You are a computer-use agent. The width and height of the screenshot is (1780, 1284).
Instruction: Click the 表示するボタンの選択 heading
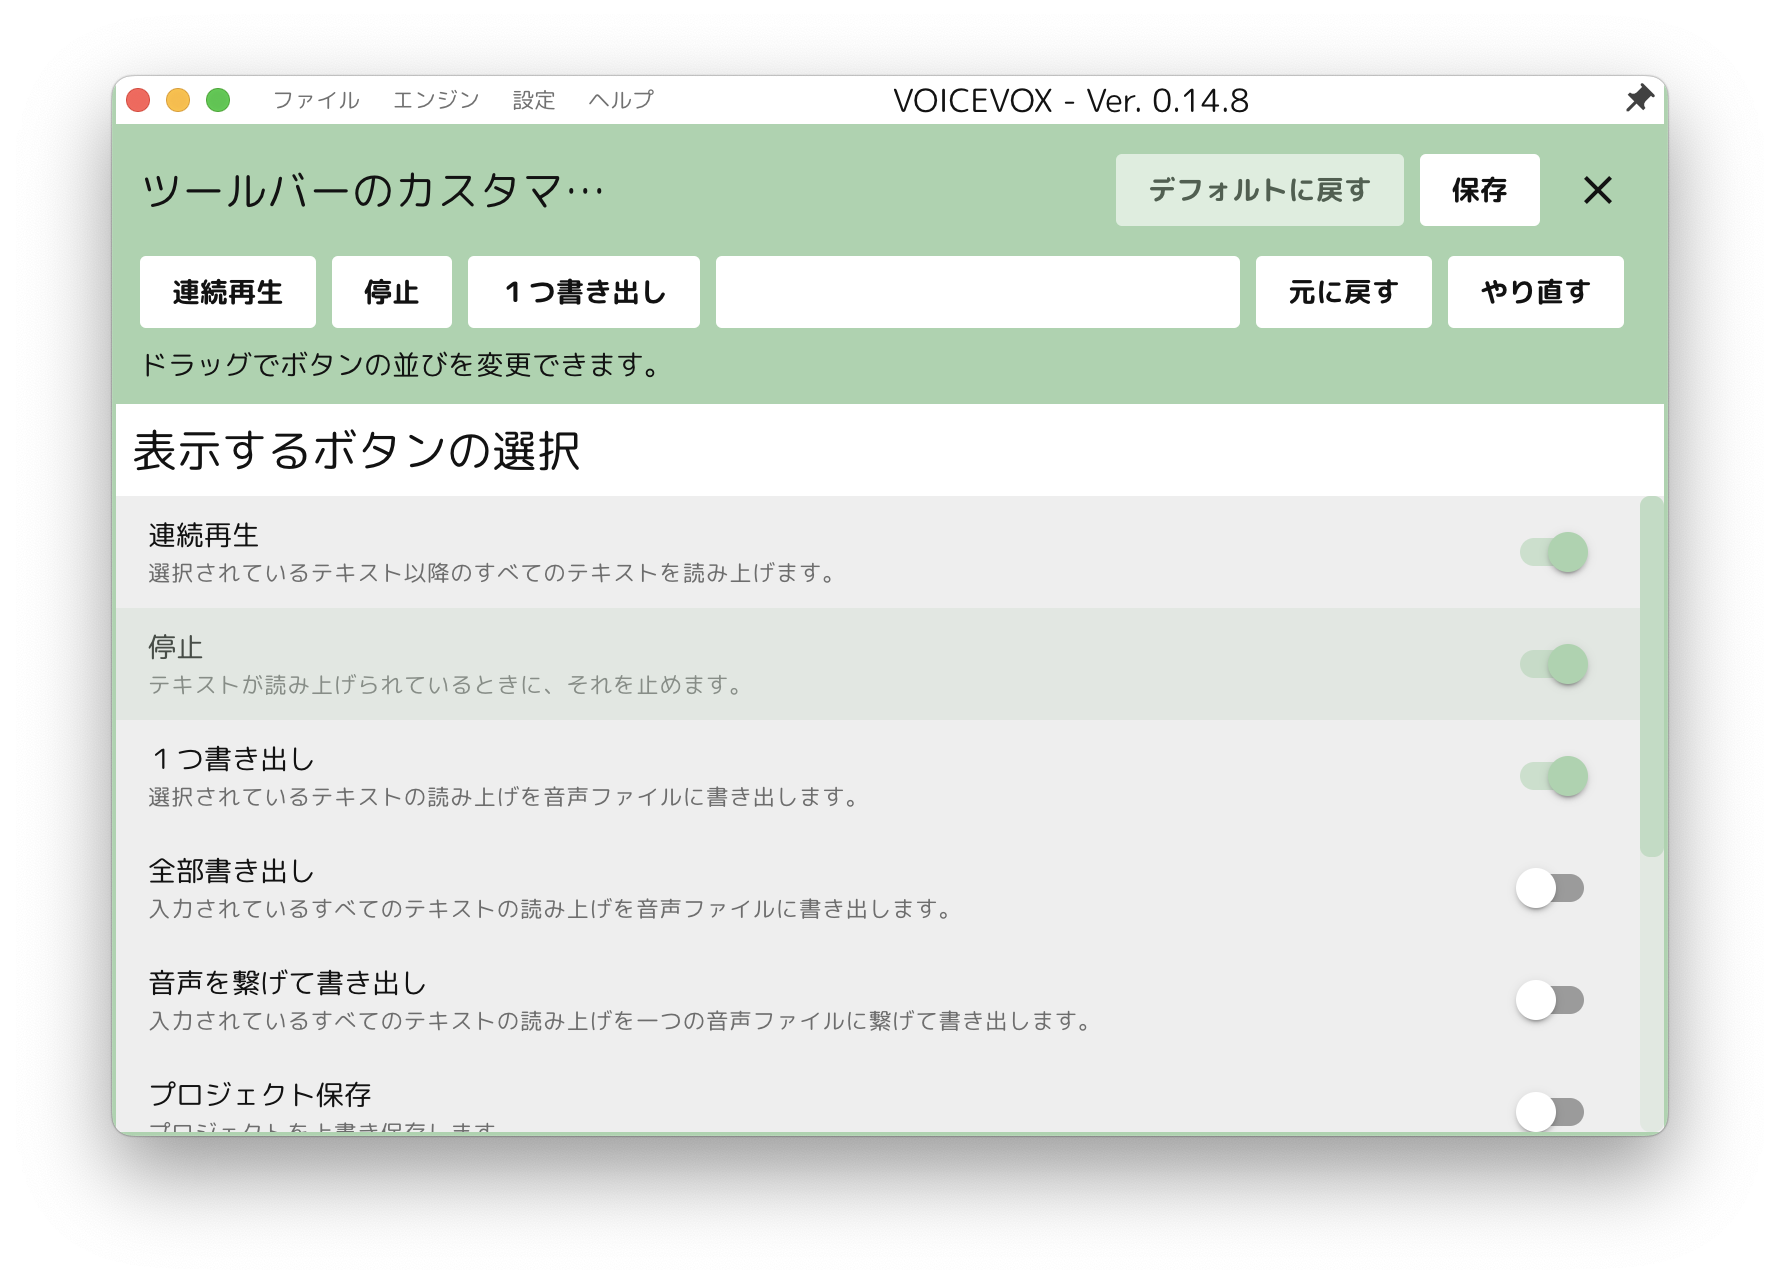tap(357, 450)
